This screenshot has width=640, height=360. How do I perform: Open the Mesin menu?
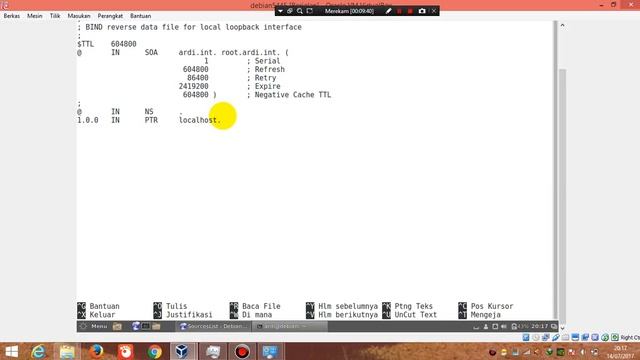[35, 16]
